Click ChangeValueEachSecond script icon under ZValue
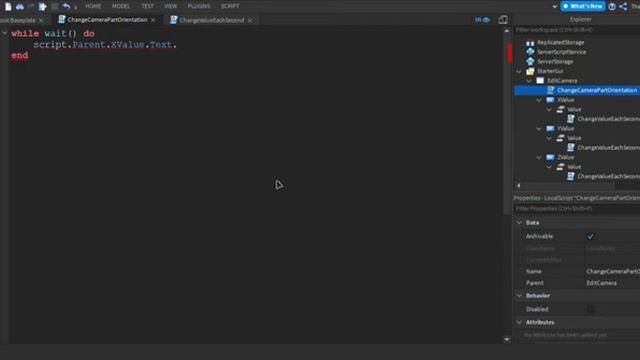The image size is (640, 360). click(x=571, y=176)
